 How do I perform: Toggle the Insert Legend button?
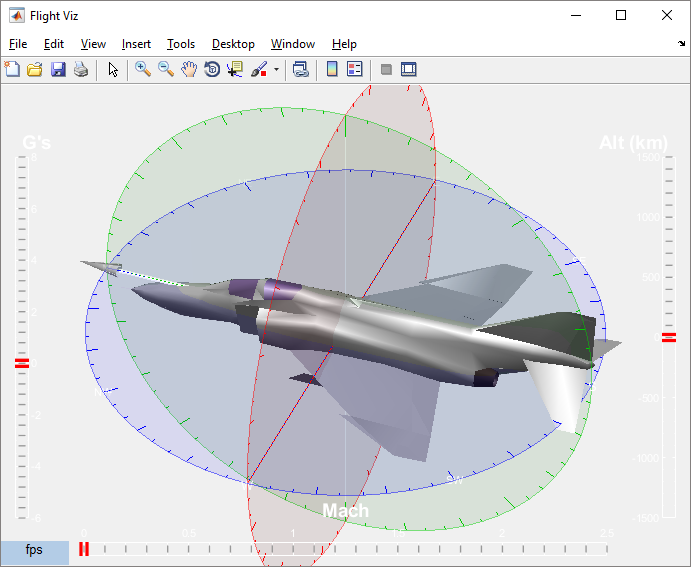(x=355, y=69)
